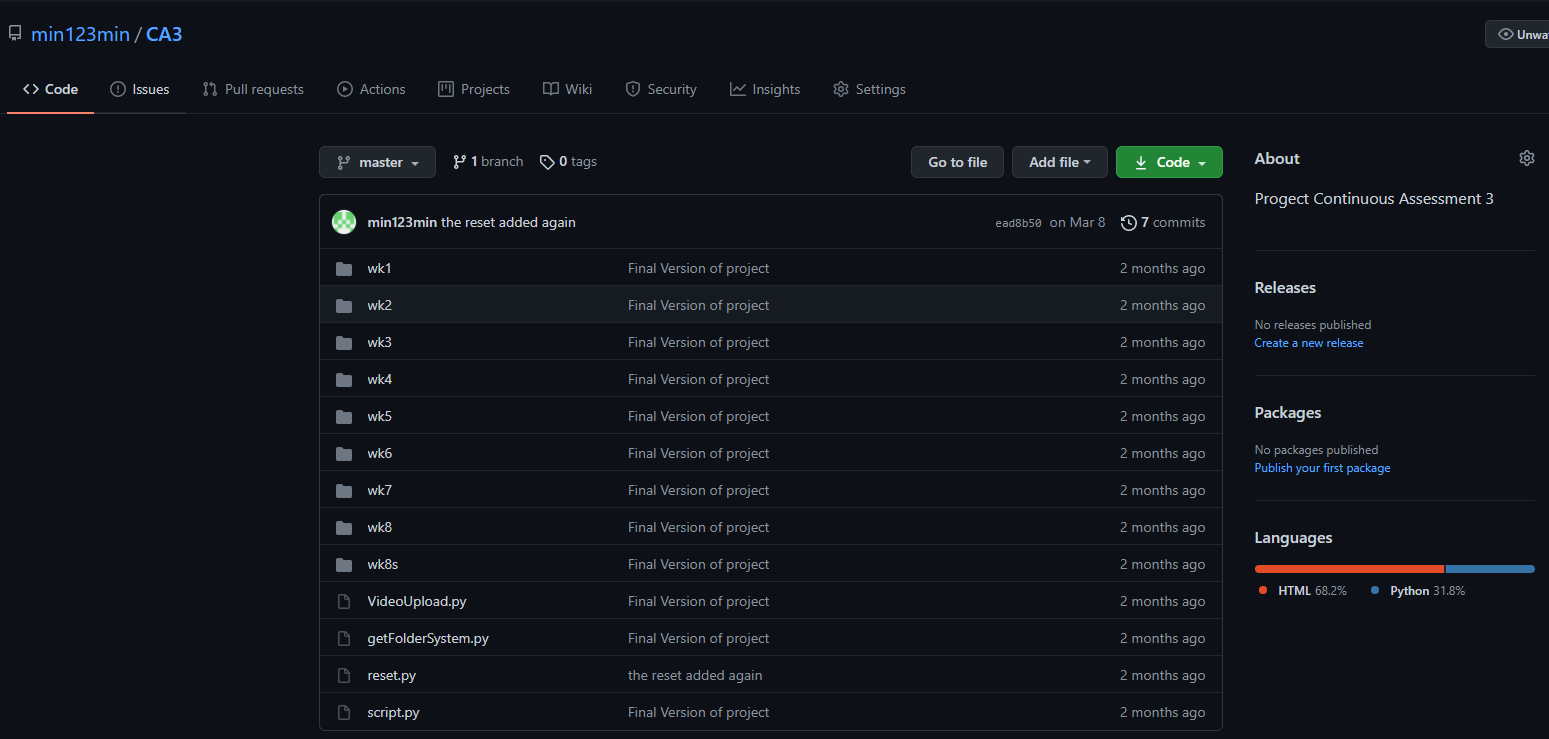Image resolution: width=1549 pixels, height=739 pixels.
Task: Click the min123min author name in commit bar
Action: coord(402,223)
